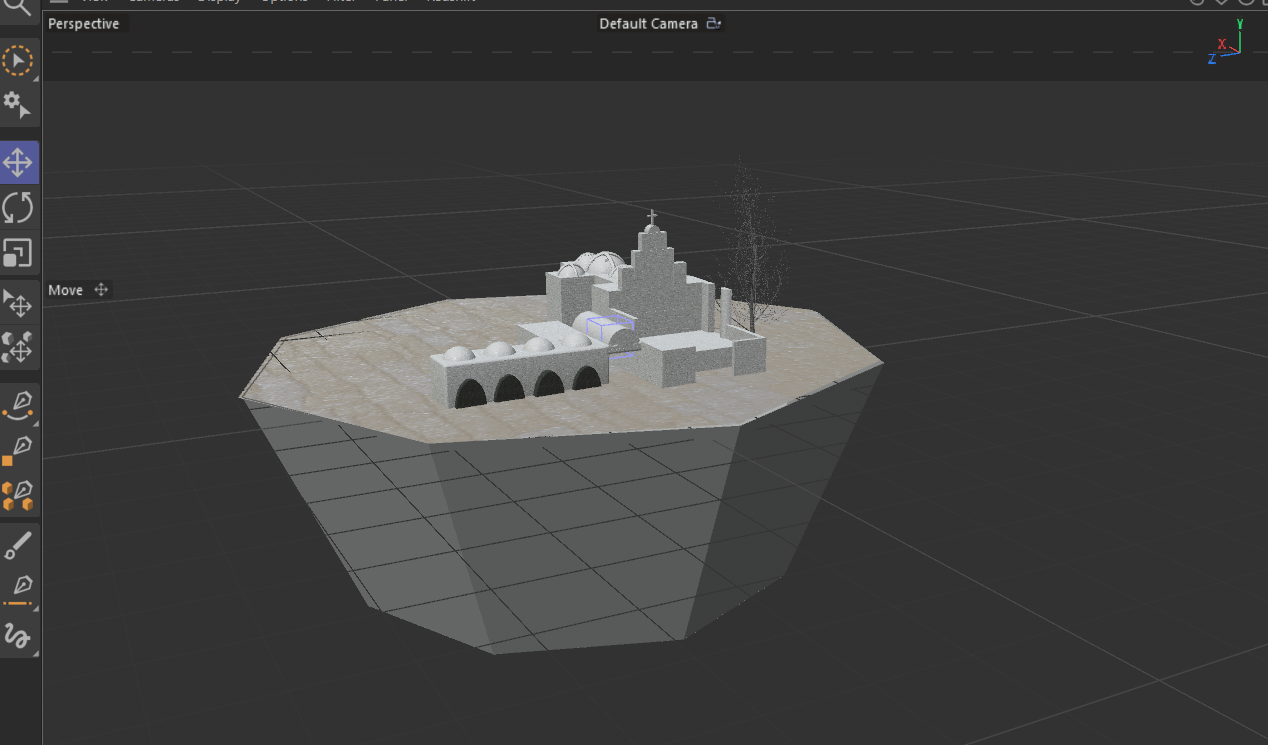This screenshot has width=1268, height=745.
Task: Choose the Place tool with cursor arrow
Action: coord(18,303)
